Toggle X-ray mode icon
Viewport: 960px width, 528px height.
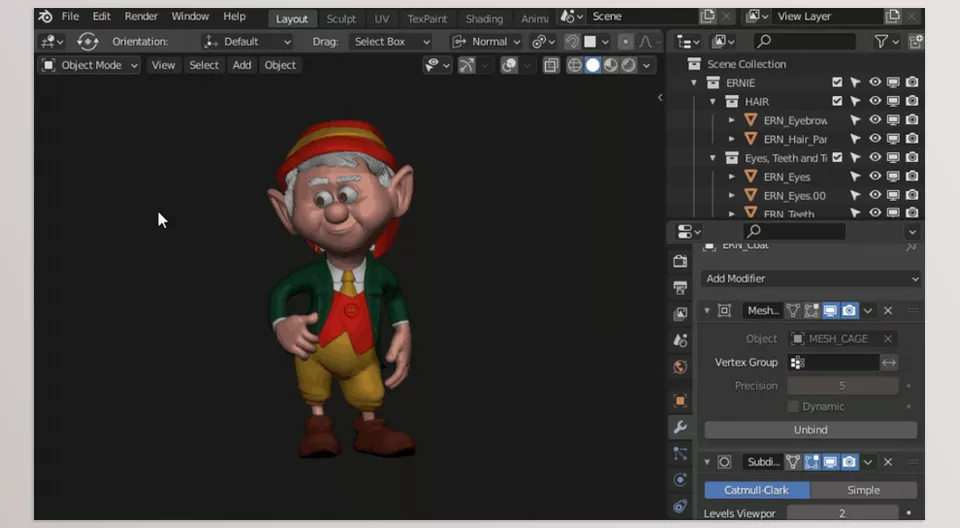point(551,65)
